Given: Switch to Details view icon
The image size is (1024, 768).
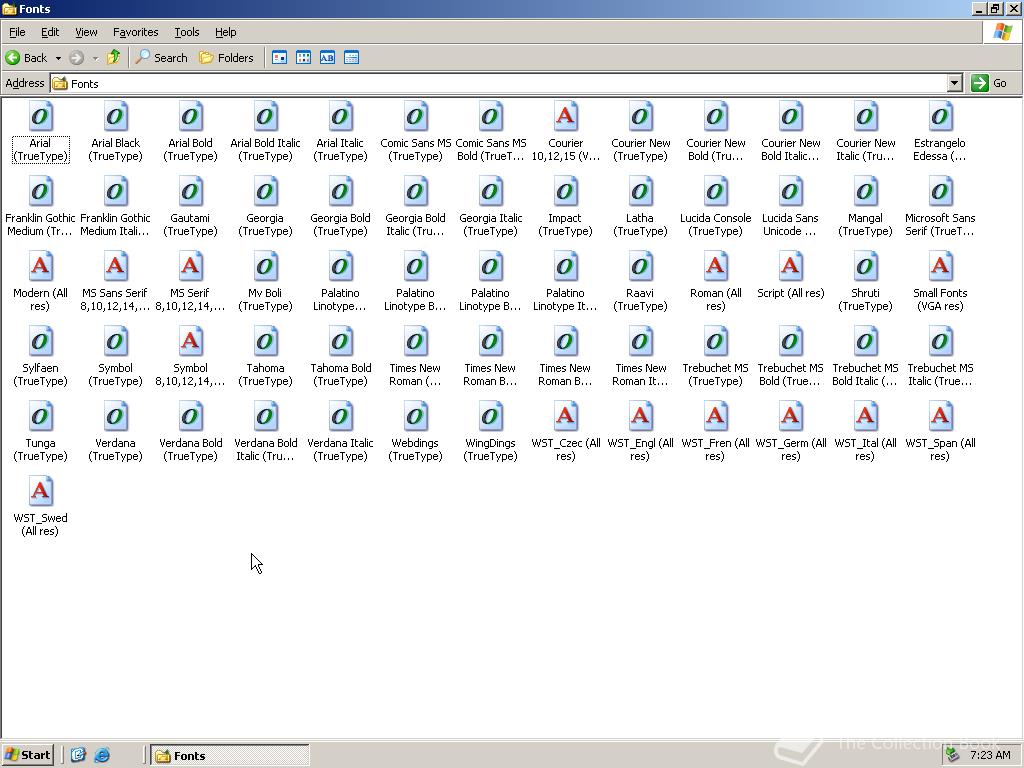Looking at the screenshot, I should pyautogui.click(x=351, y=57).
